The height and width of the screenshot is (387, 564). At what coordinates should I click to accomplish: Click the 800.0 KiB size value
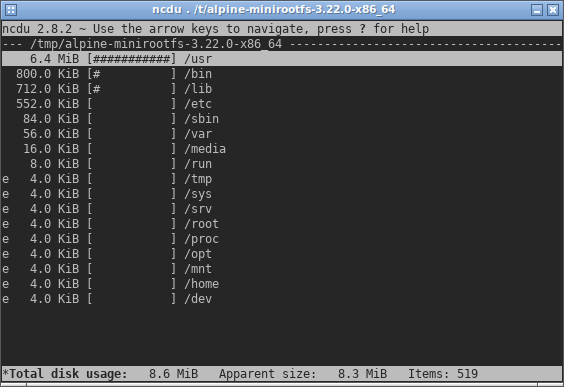click(x=47, y=74)
